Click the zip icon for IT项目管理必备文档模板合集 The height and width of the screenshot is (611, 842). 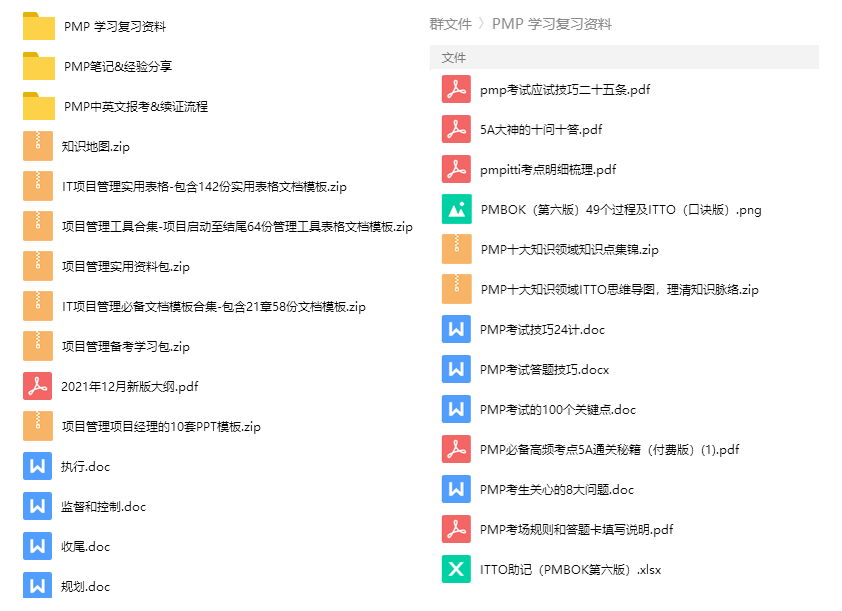pyautogui.click(x=38, y=306)
